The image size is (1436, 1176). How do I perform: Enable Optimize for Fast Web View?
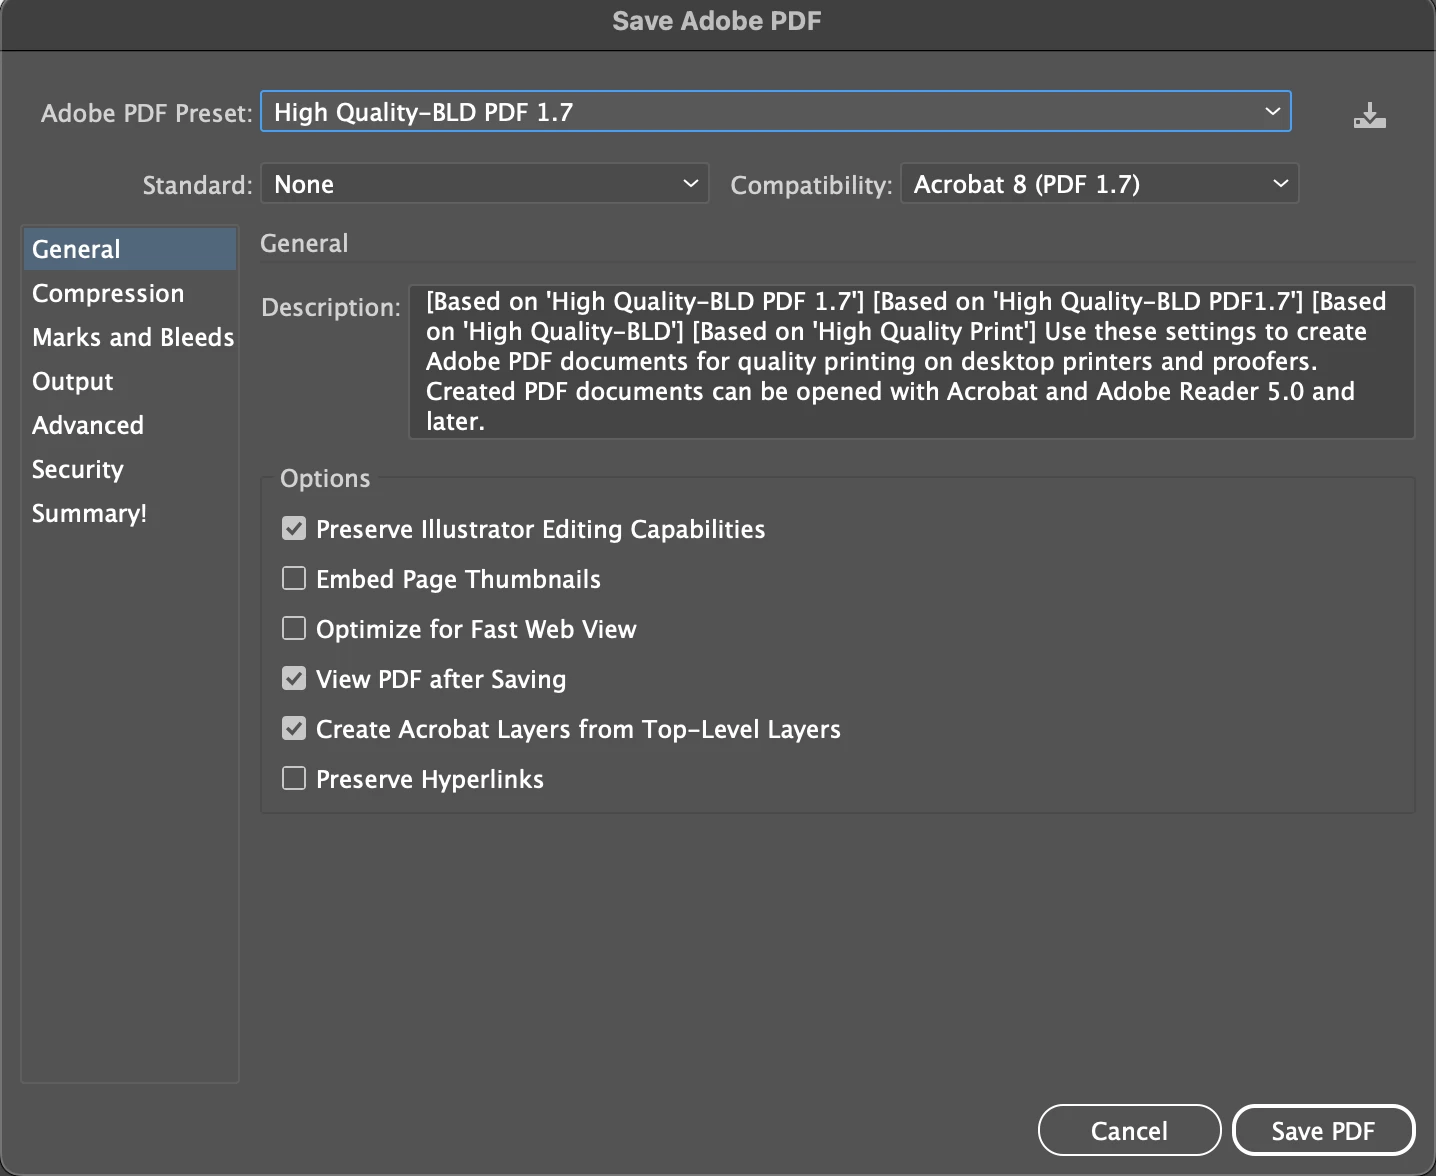coord(294,628)
